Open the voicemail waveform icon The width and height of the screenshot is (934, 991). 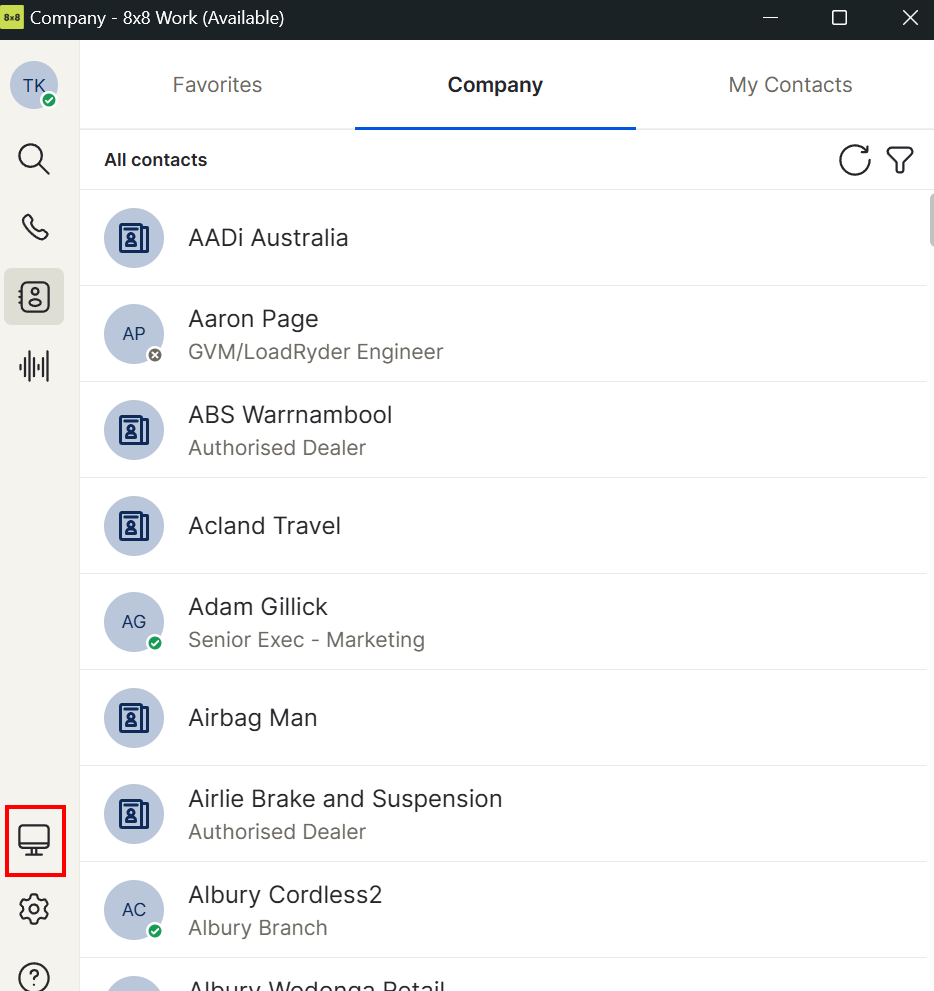point(34,366)
